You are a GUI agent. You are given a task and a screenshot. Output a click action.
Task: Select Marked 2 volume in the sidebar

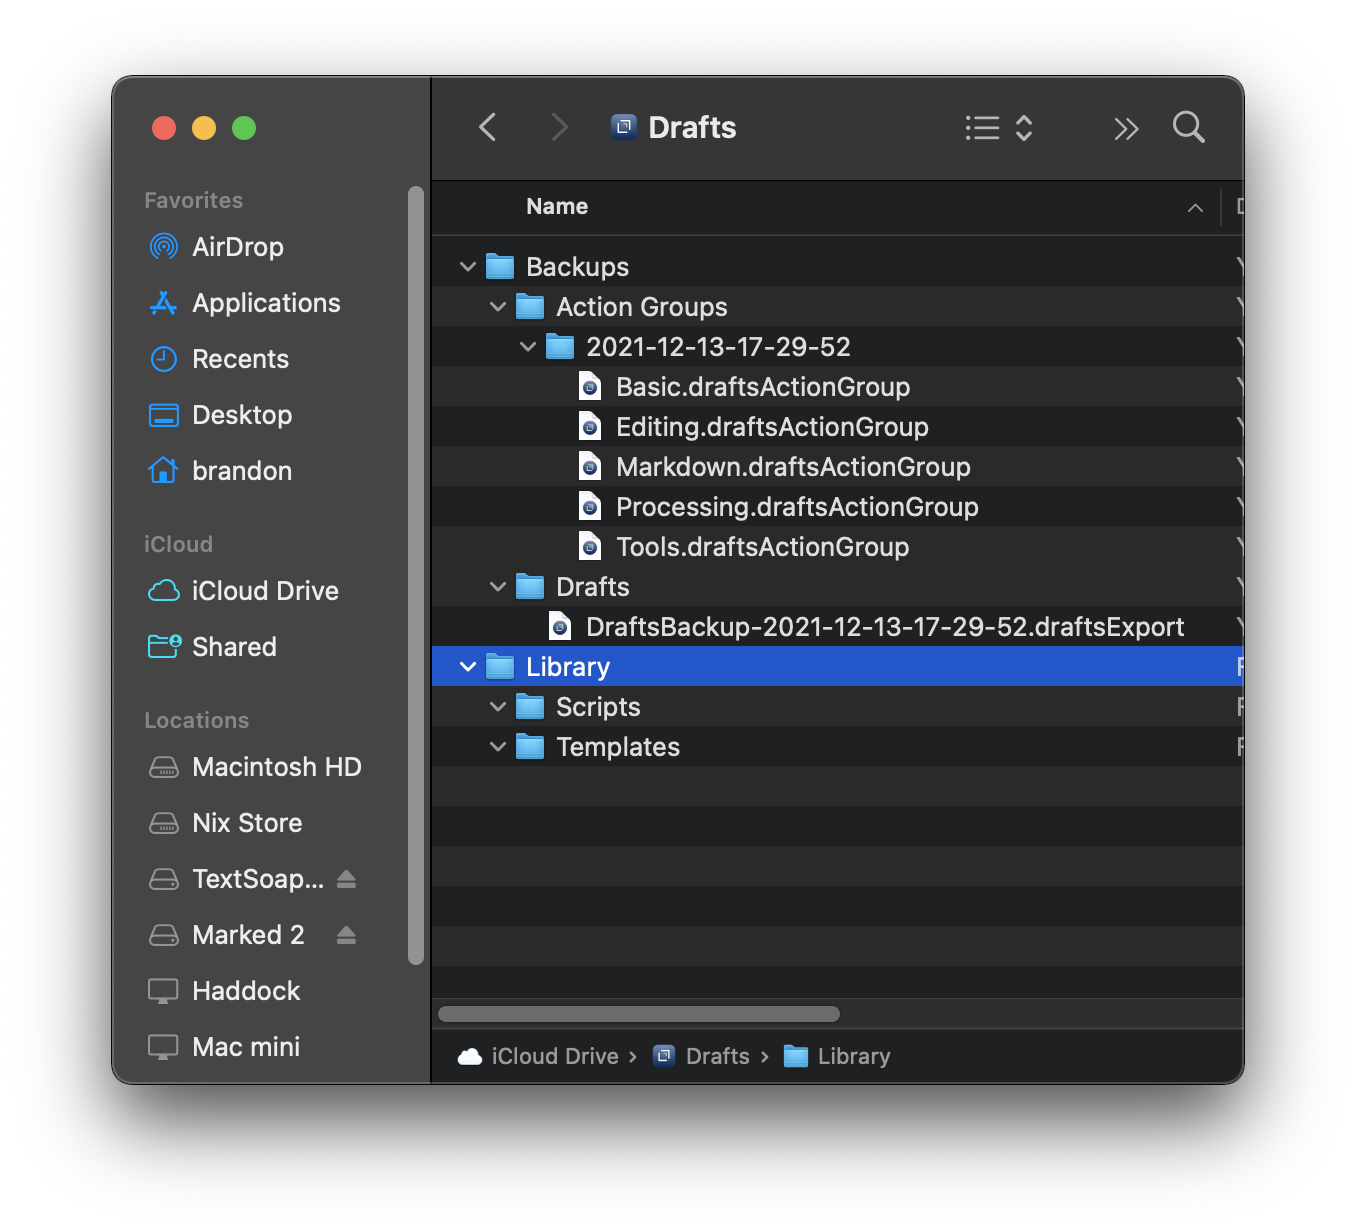[227, 934]
